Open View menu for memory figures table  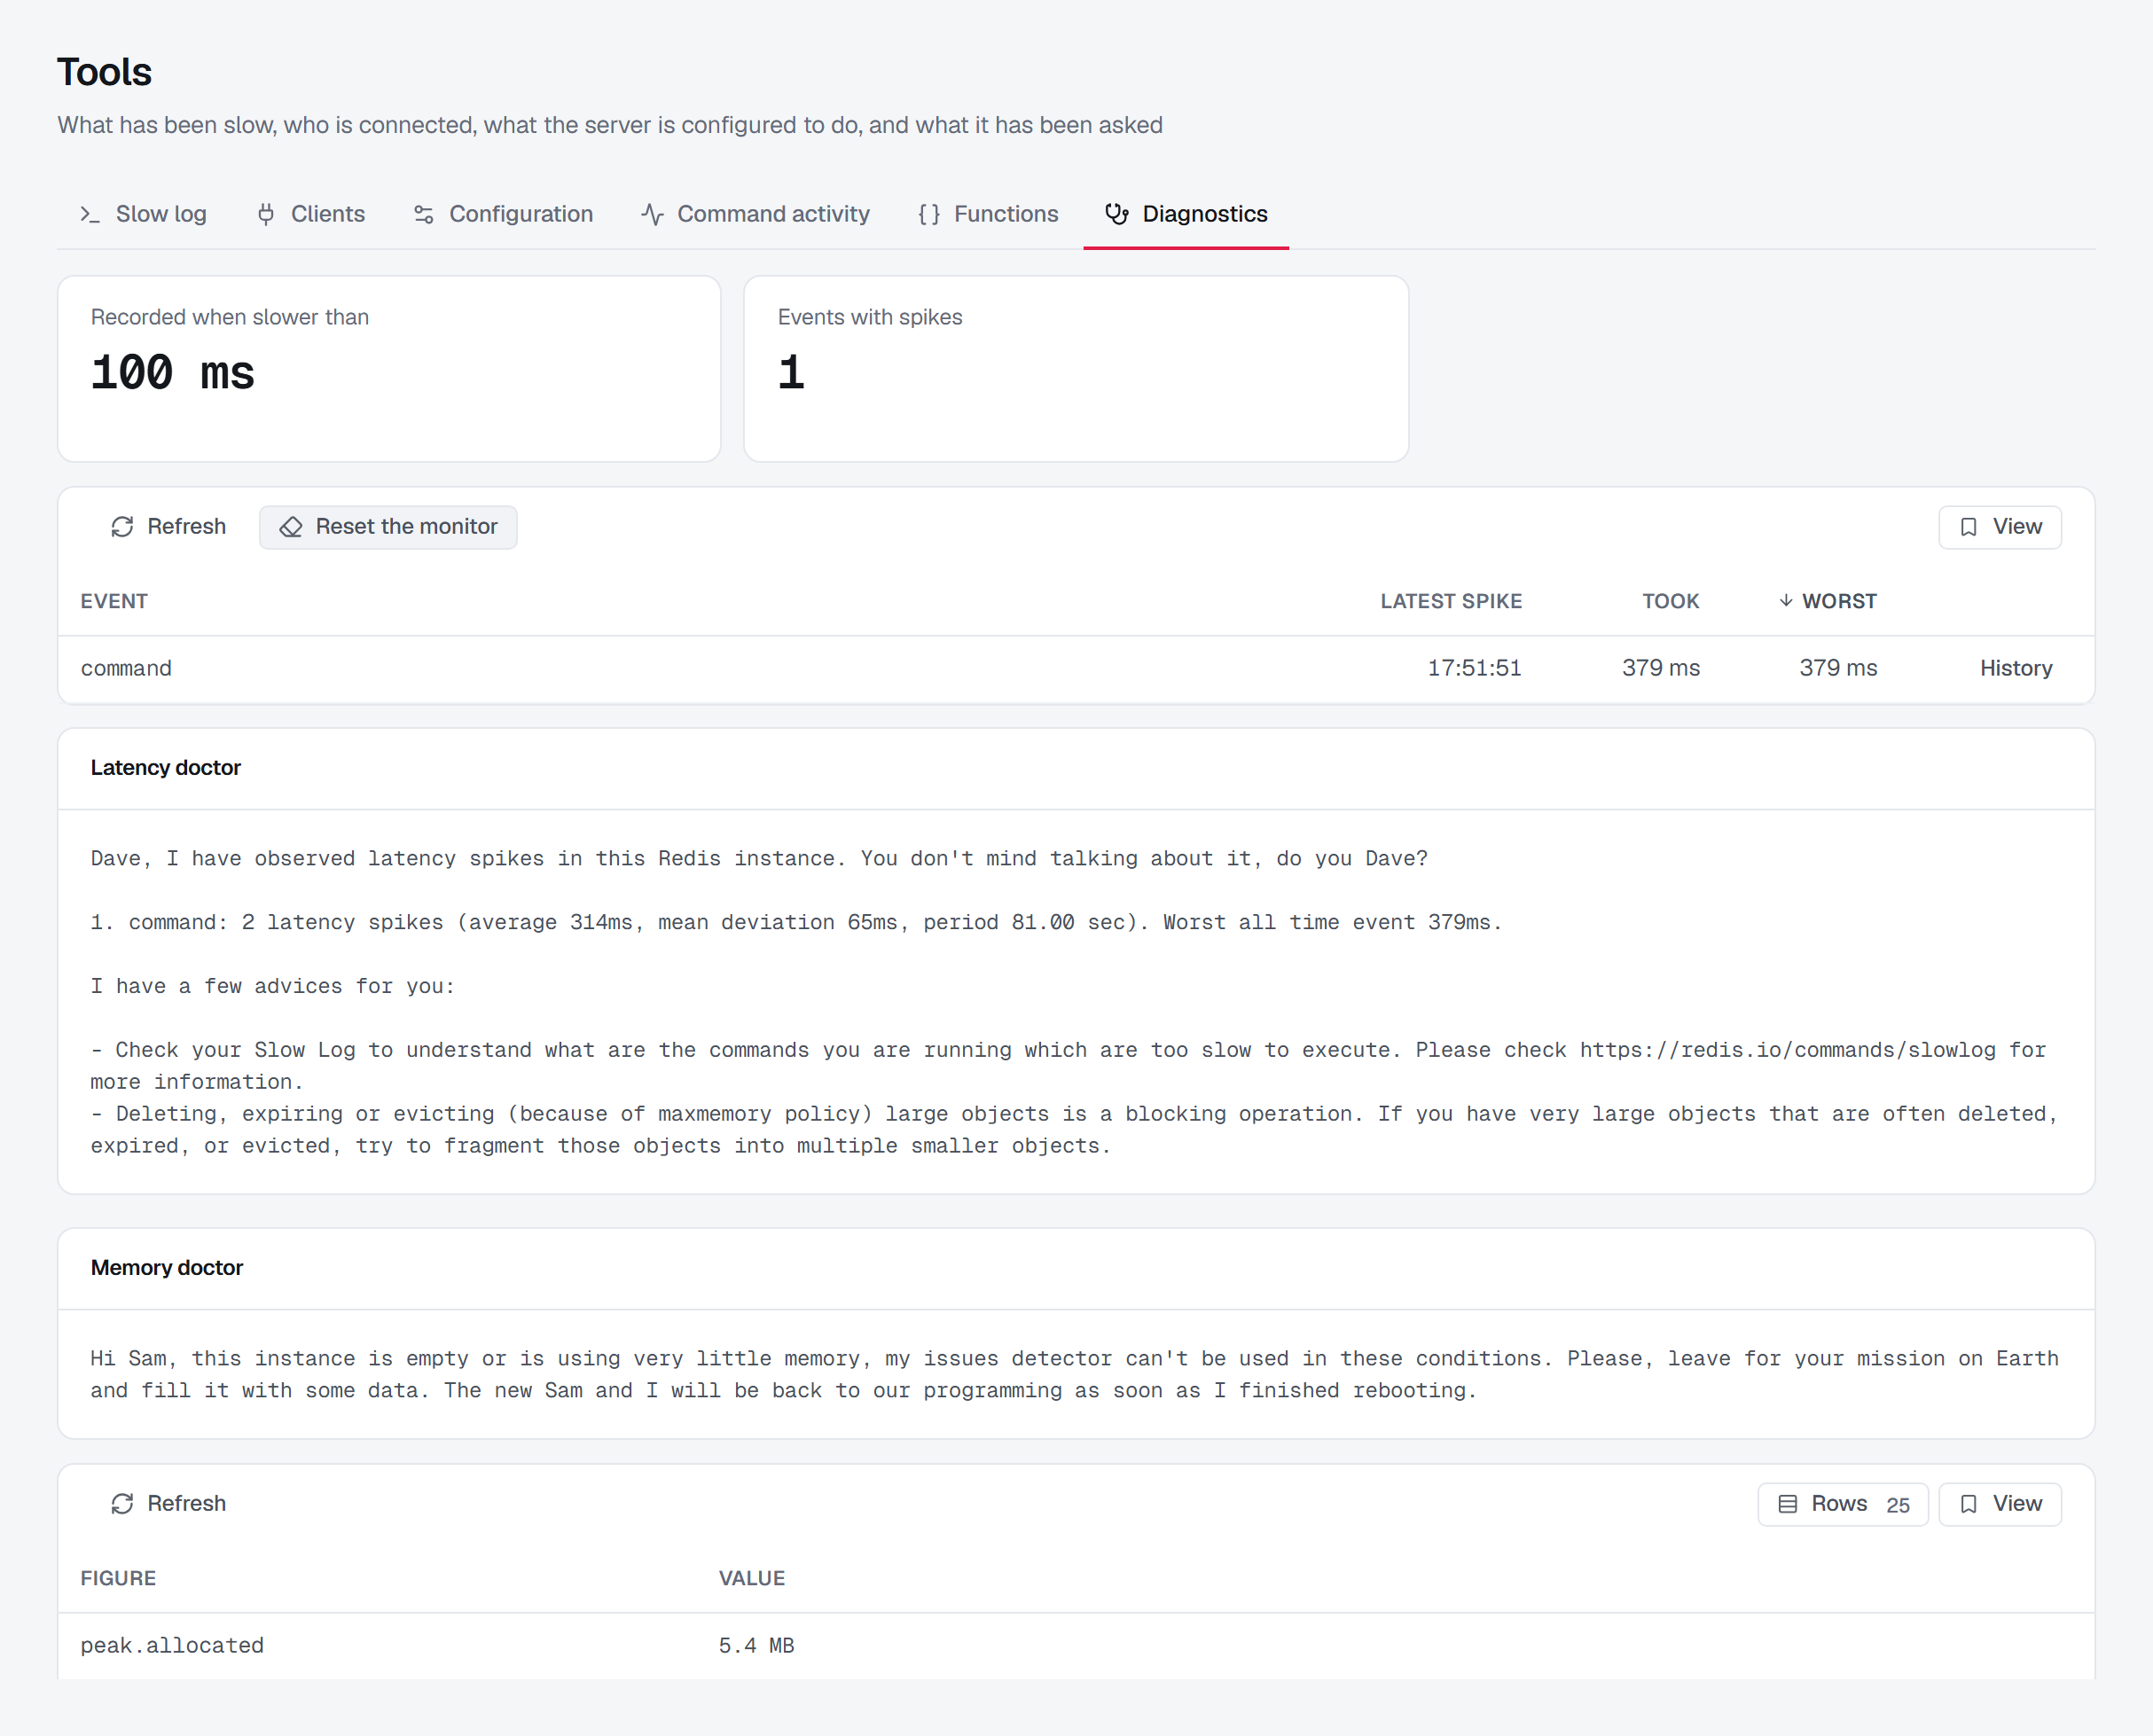(x=1999, y=1504)
